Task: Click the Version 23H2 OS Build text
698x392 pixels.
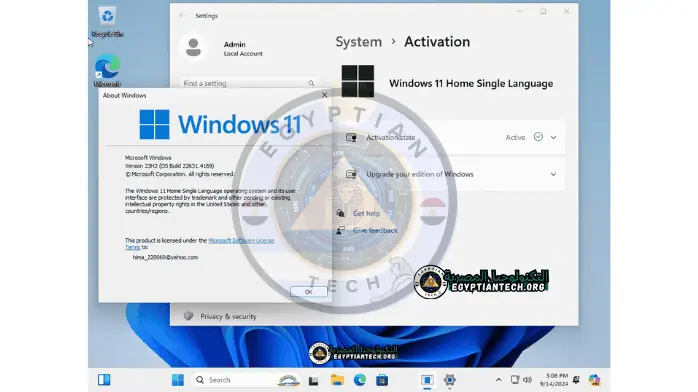Action: pos(169,166)
